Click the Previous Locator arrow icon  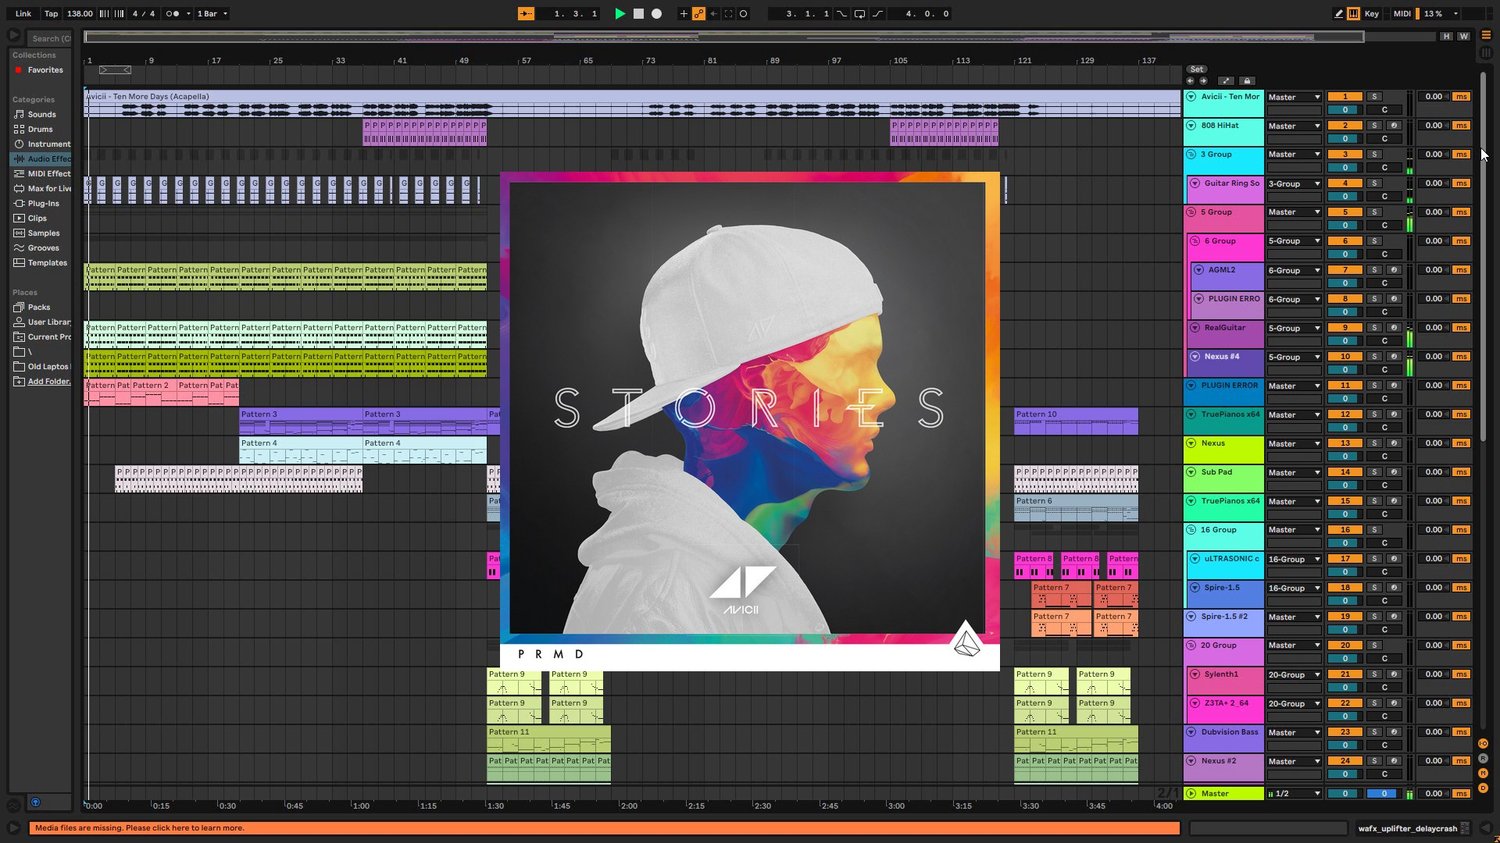(x=1190, y=81)
